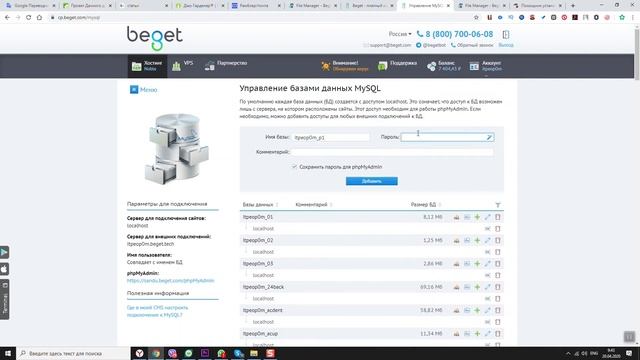Open Внимание! virus alert notice
Image resolution: width=640 pixels, height=360 pixels.
(x=345, y=66)
